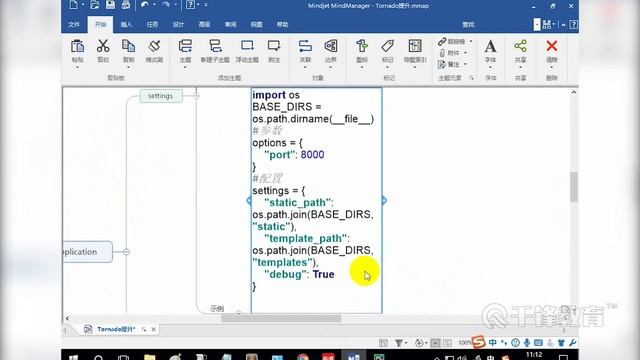Screen dimensions: 640x360
Task: Expand the Paste (粘贴) dropdown arrow
Action: pos(77,67)
